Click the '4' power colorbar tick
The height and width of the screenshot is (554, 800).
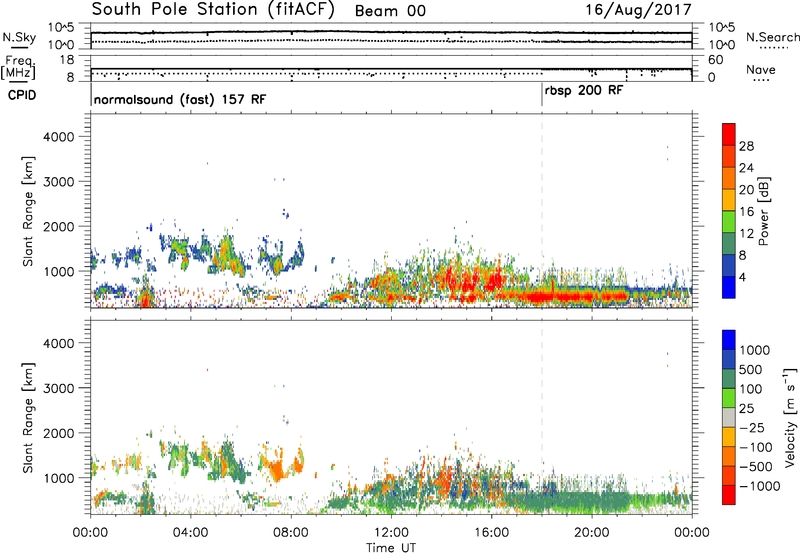[743, 277]
